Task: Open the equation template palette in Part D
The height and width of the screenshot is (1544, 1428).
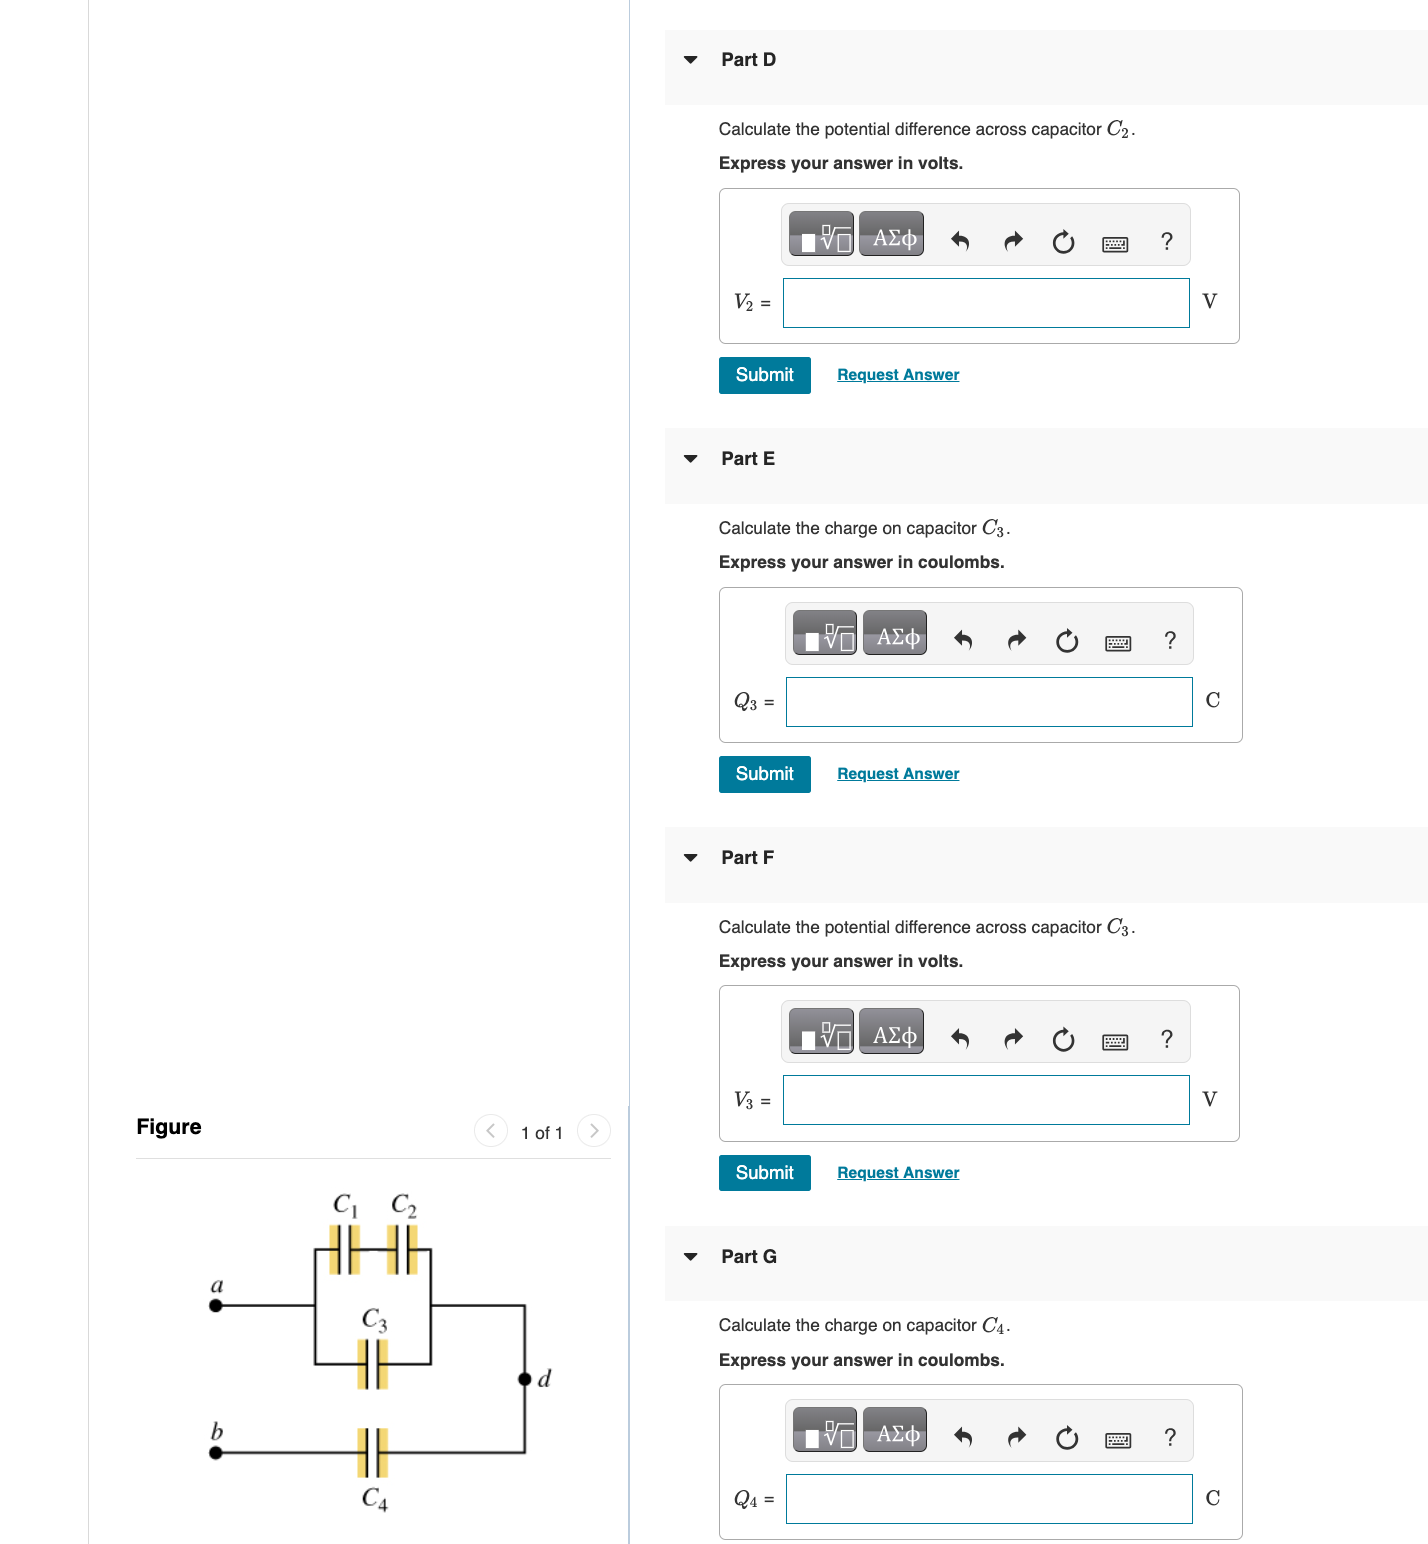Action: coord(820,234)
